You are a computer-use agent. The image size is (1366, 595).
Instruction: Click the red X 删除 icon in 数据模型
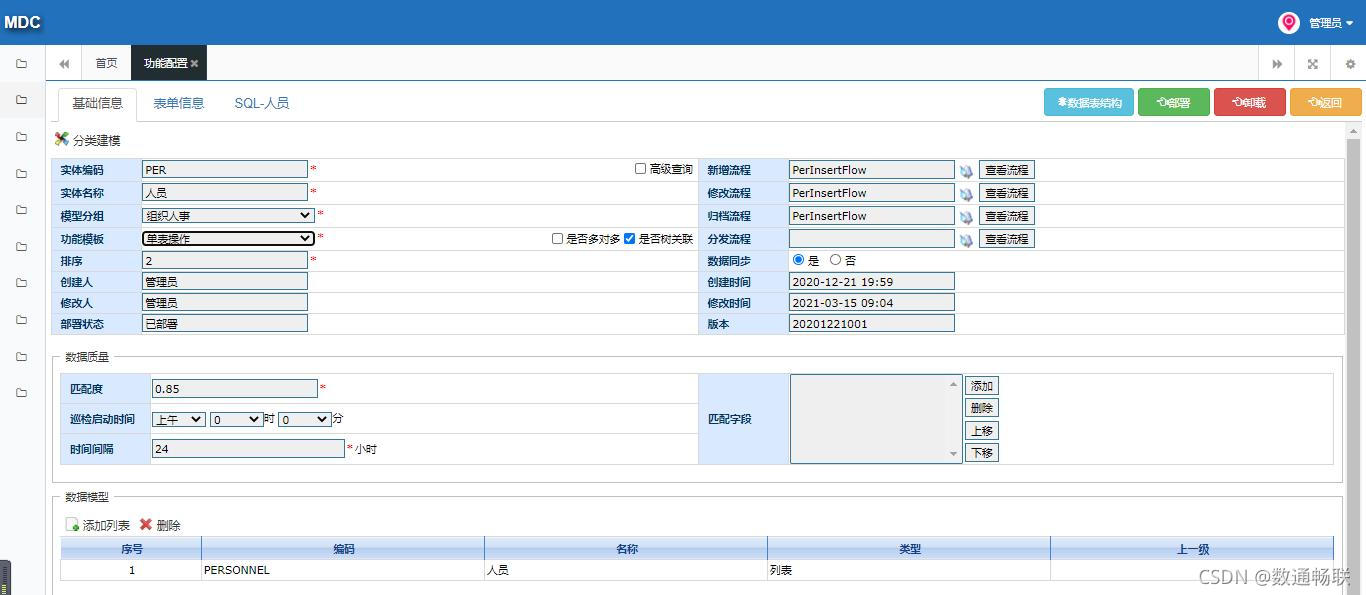coord(146,525)
